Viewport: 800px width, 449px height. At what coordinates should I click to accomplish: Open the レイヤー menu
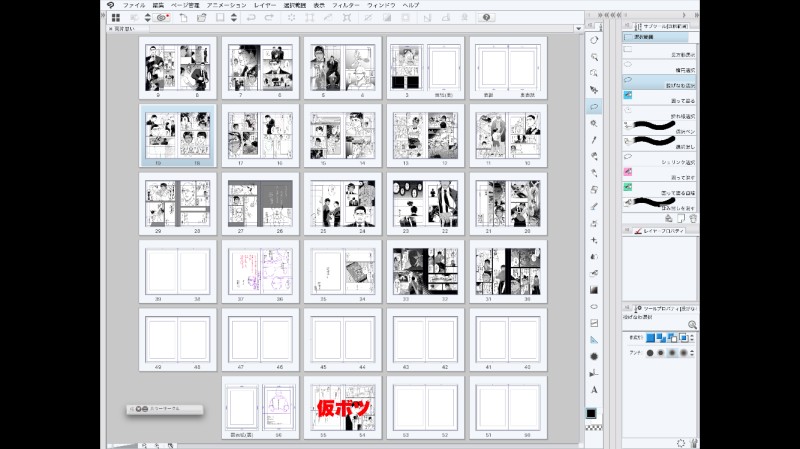(x=265, y=5)
